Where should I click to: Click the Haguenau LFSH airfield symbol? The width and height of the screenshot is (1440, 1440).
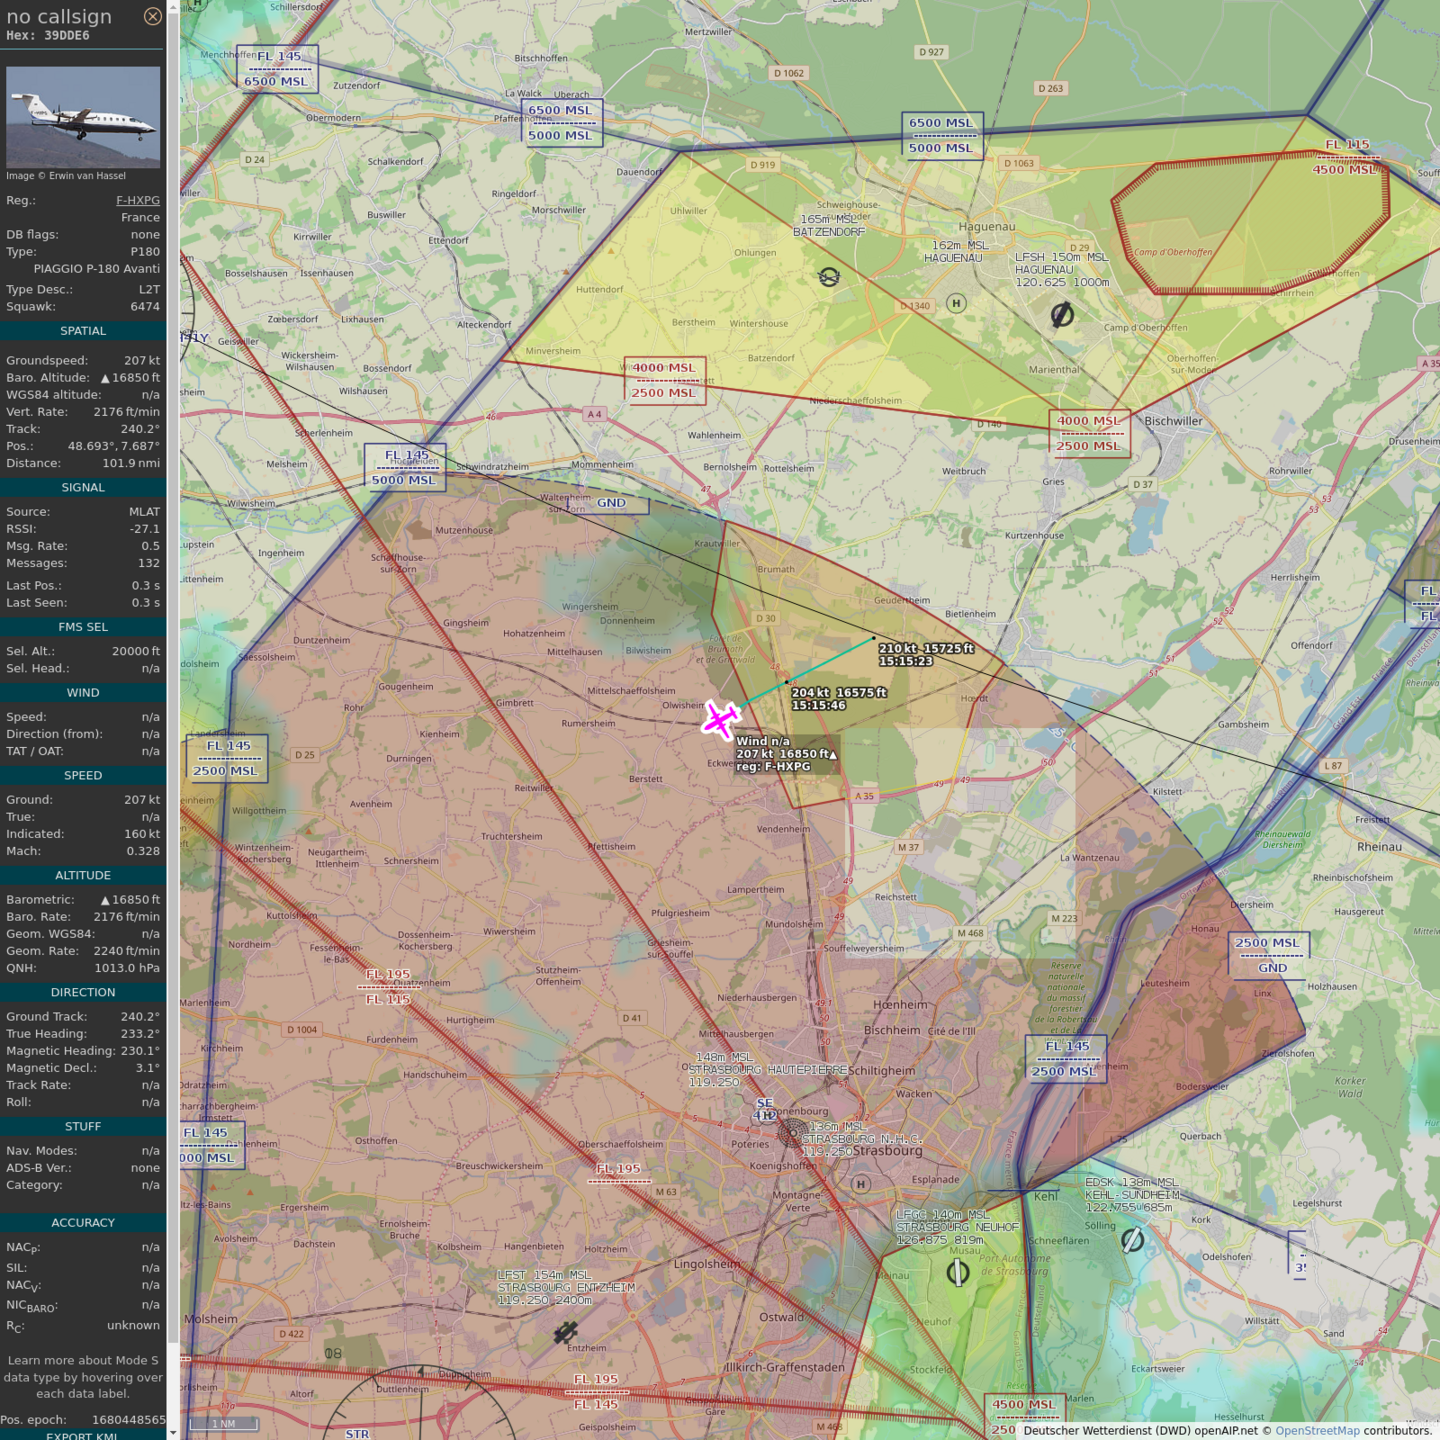click(x=1062, y=315)
